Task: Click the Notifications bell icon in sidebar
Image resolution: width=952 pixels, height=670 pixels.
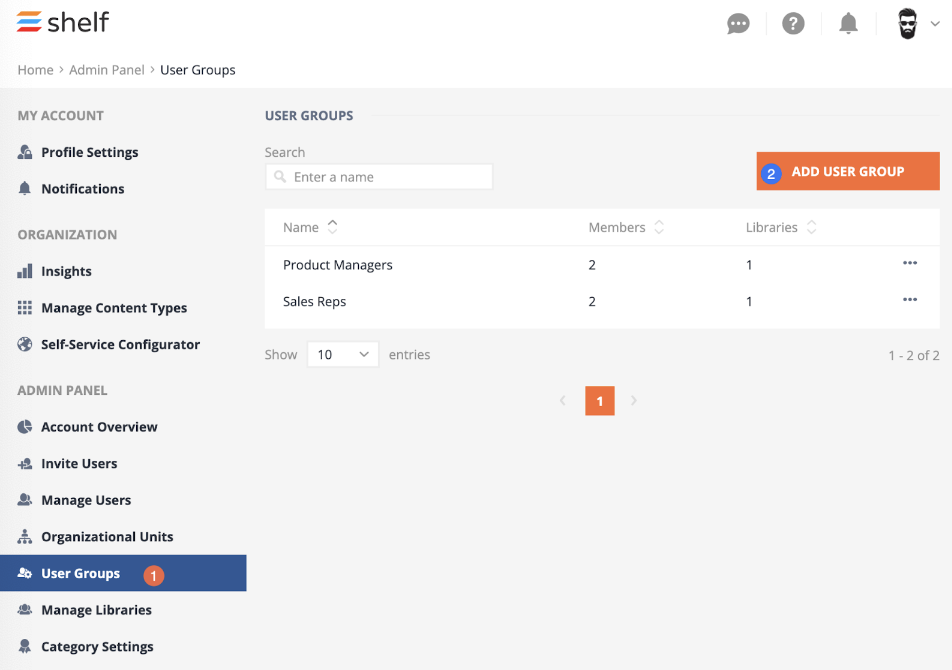Action: 24,188
